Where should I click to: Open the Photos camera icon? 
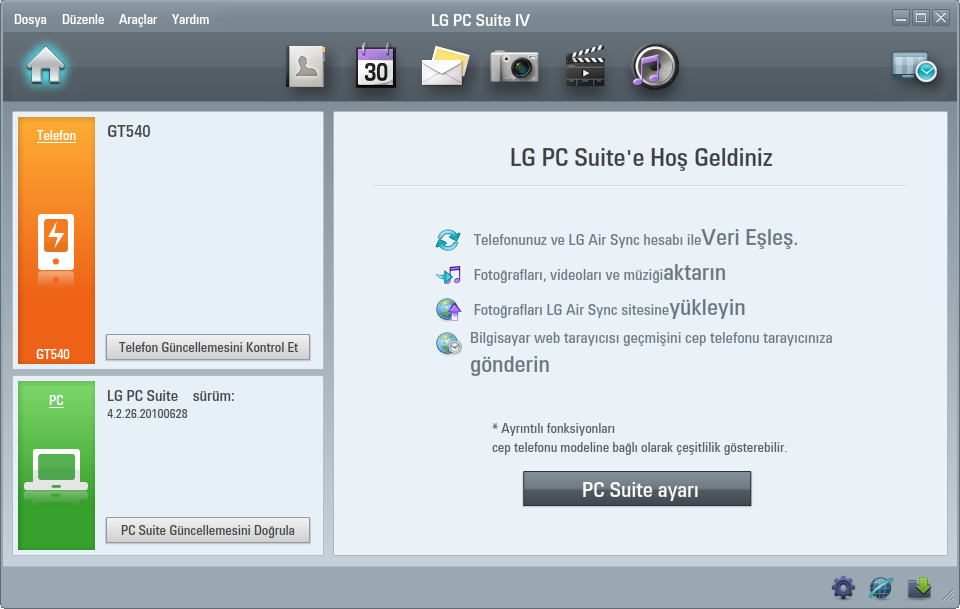pyautogui.click(x=514, y=66)
